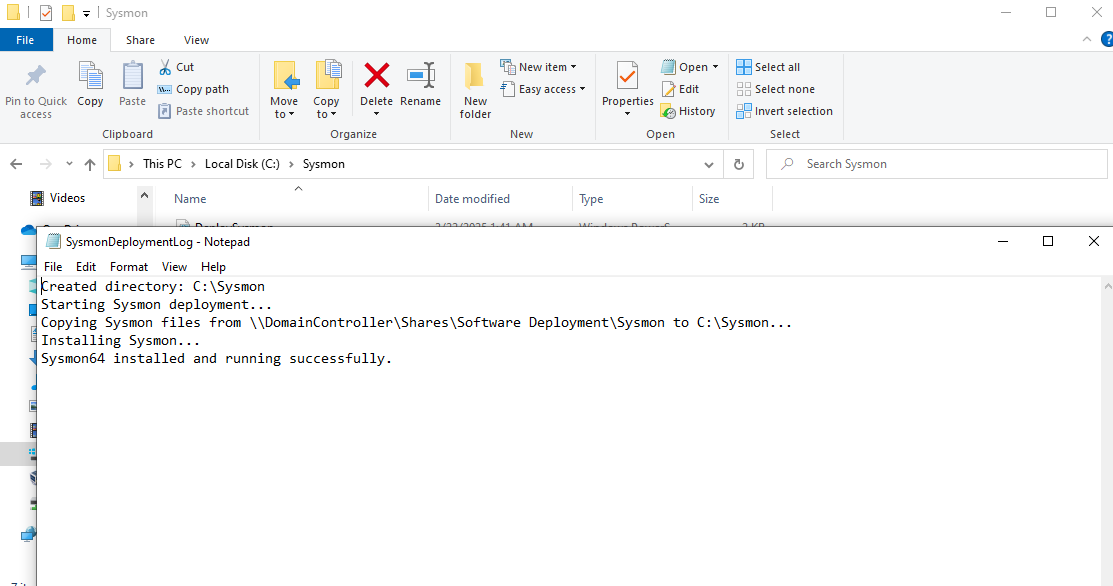
Task: Open Notepad's Edit menu
Action: tap(86, 267)
